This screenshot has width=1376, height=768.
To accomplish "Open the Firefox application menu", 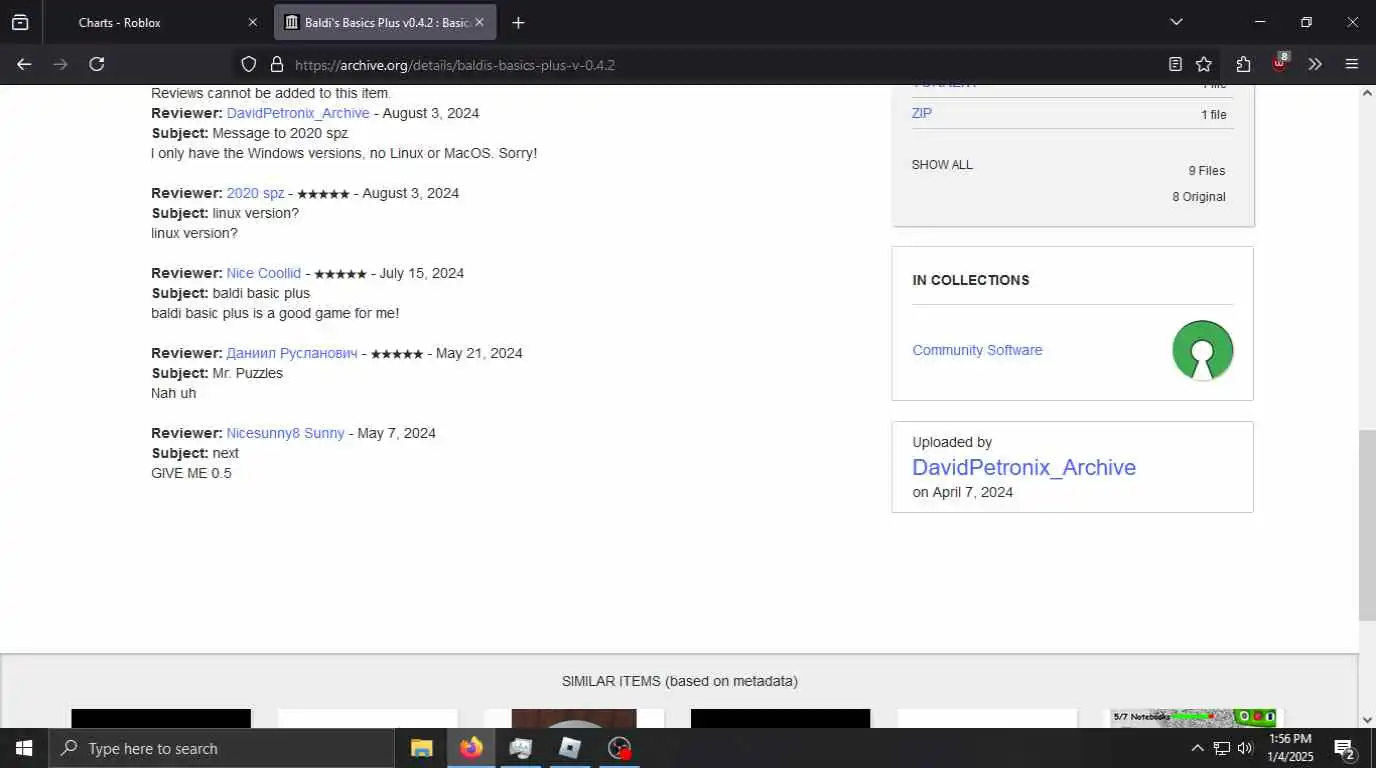I will click(x=1352, y=64).
